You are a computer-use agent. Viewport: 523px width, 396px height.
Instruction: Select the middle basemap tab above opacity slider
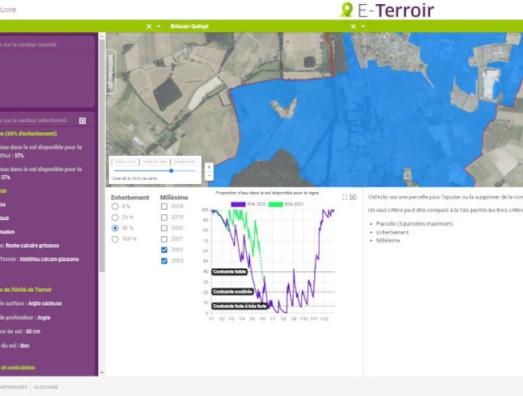point(154,162)
